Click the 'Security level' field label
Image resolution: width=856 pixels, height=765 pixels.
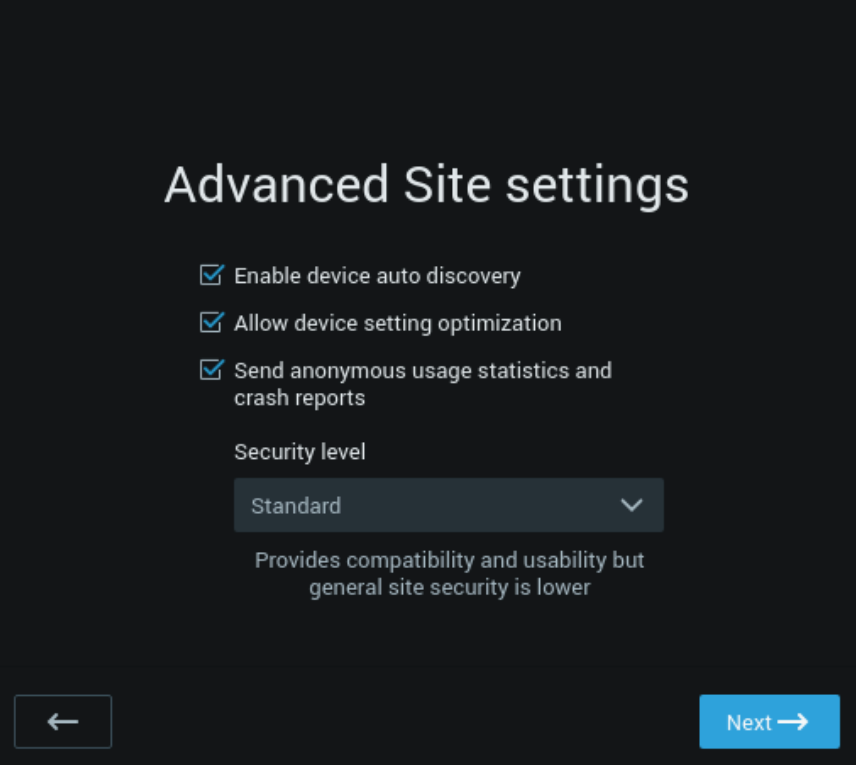click(300, 452)
